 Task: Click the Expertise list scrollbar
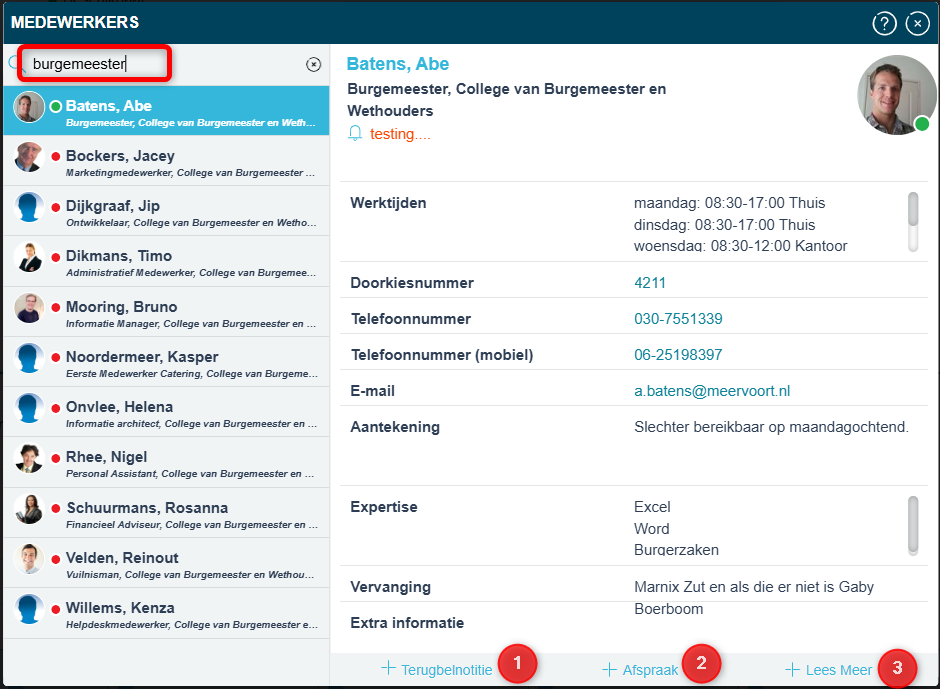coord(913,525)
